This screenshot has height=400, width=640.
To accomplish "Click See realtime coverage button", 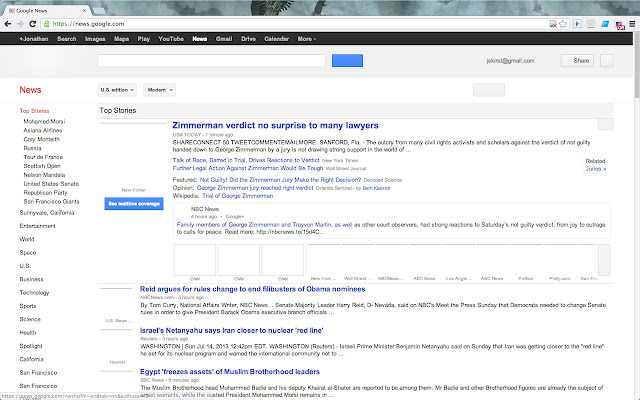I will pyautogui.click(x=134, y=203).
